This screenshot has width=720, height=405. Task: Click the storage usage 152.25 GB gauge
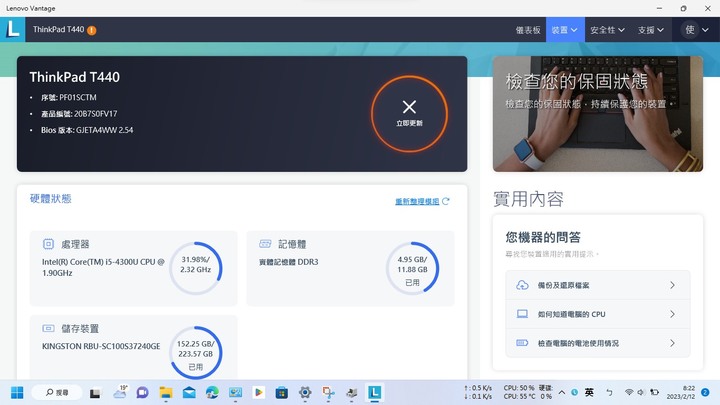tap(196, 352)
